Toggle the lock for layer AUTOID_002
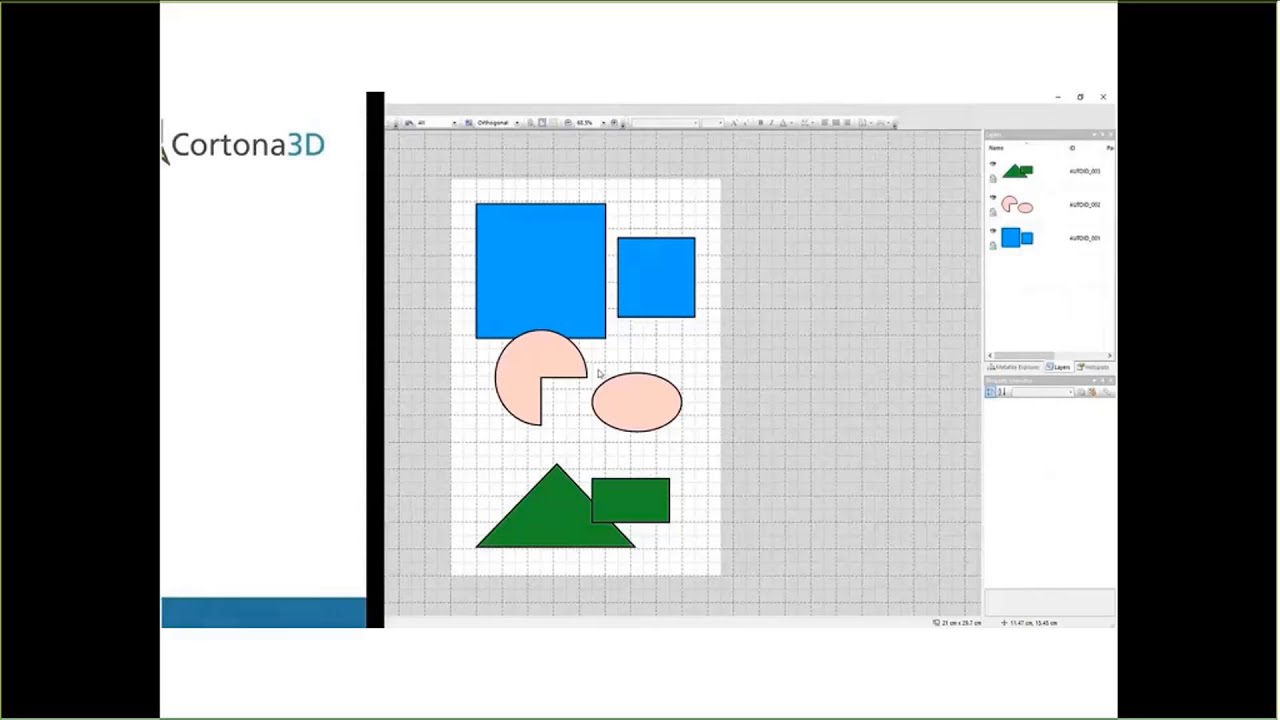 pos(993,212)
